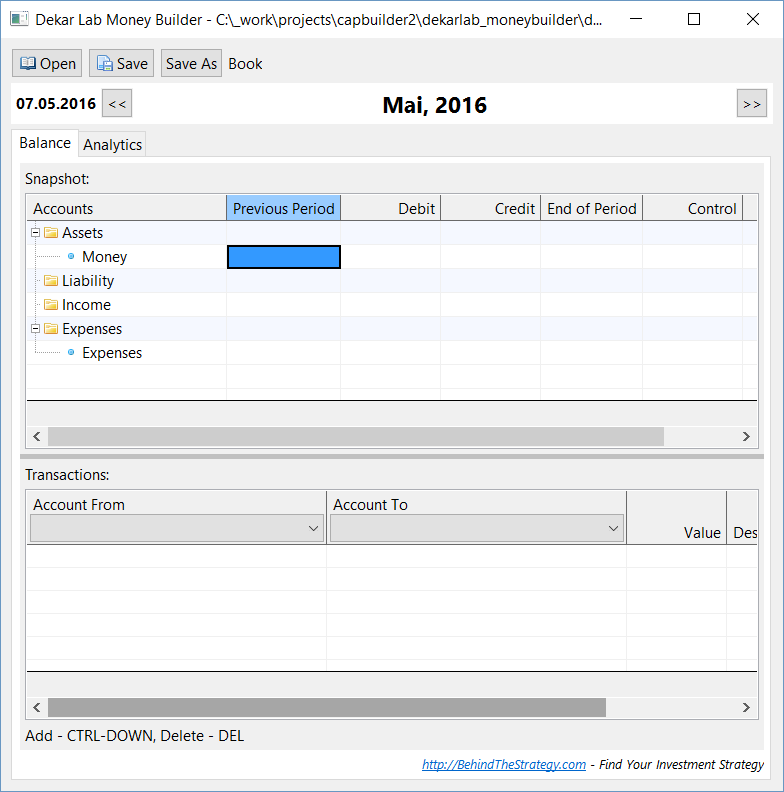This screenshot has height=792, width=784.
Task: Click the highlighted Previous Period cell for Money
Action: tap(283, 257)
